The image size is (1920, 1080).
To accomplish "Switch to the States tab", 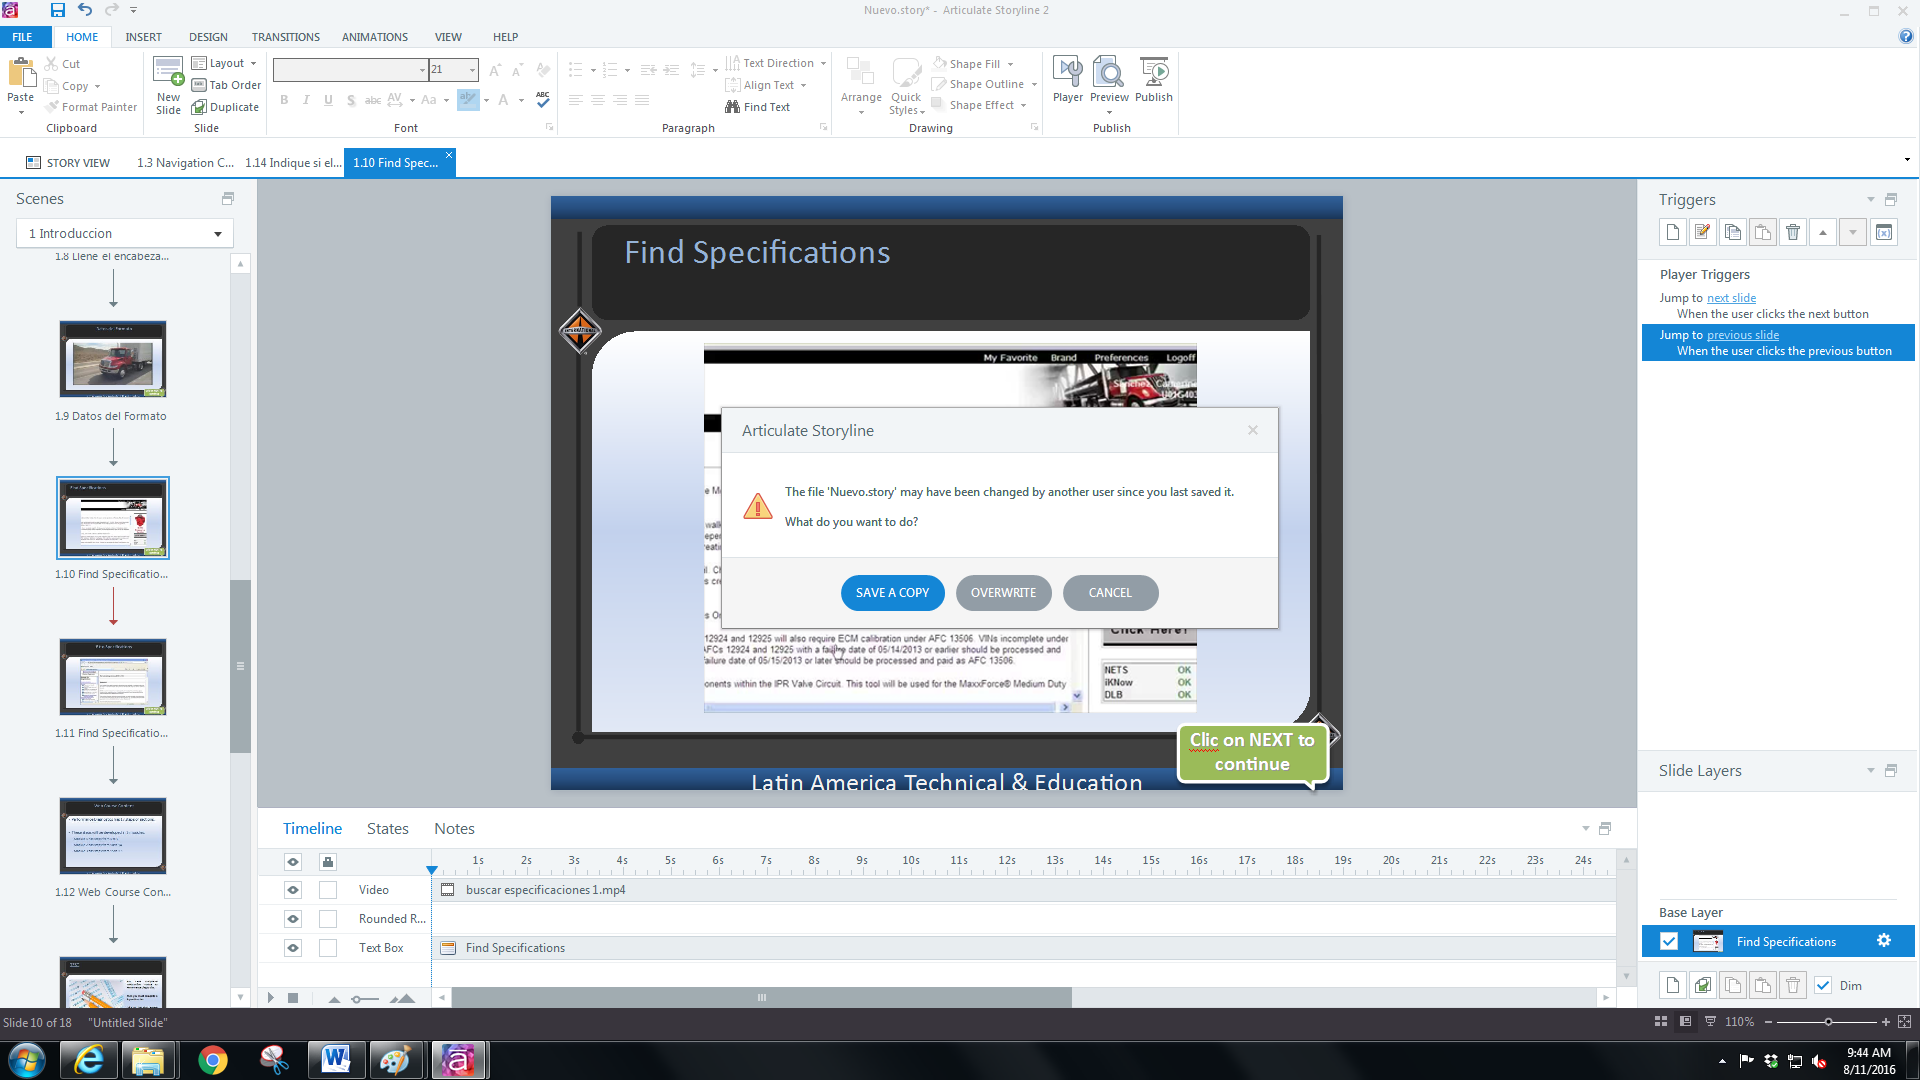I will [387, 828].
